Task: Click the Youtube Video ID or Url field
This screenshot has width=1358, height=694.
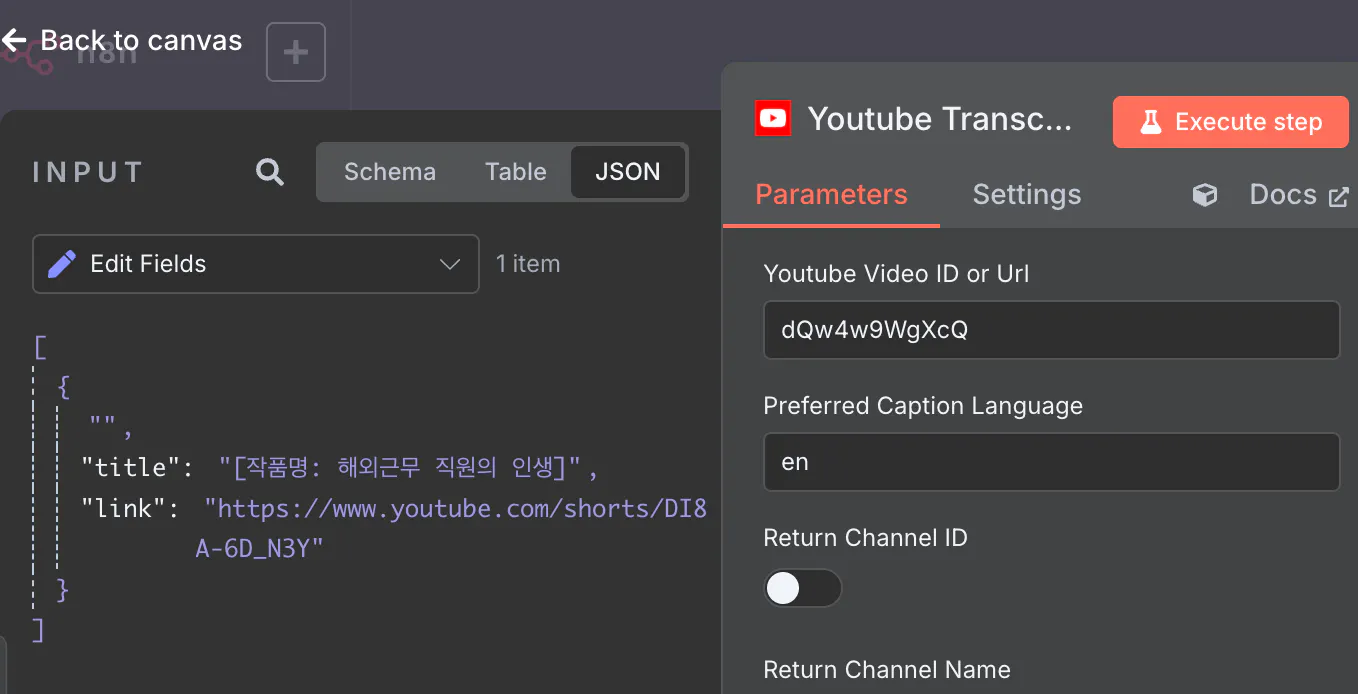Action: [x=1051, y=329]
